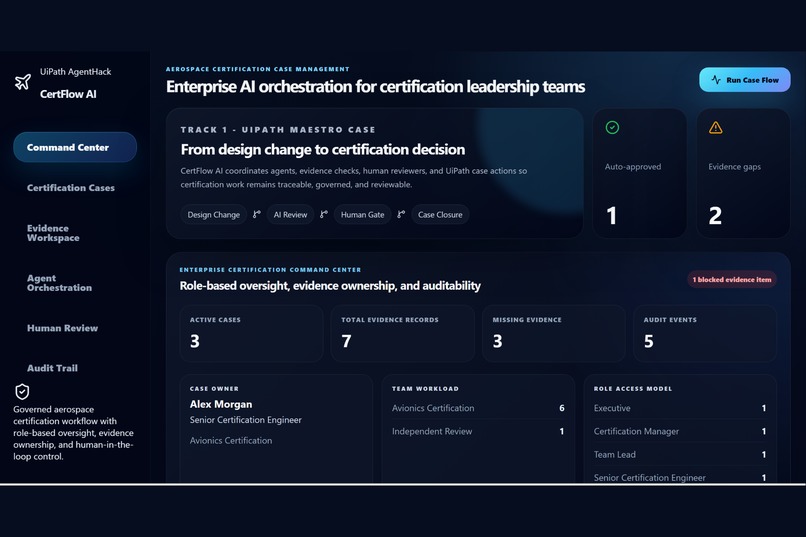The image size is (806, 537).
Task: Click the CertFlow AI app title
Action: click(x=68, y=94)
